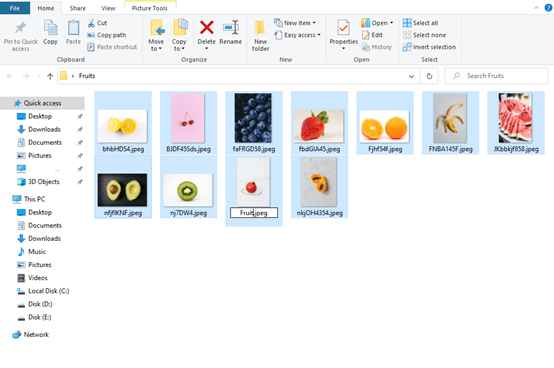This screenshot has height=368, width=554.
Task: Select the kiwi image nj7DW4.jpeg
Action: 188,186
